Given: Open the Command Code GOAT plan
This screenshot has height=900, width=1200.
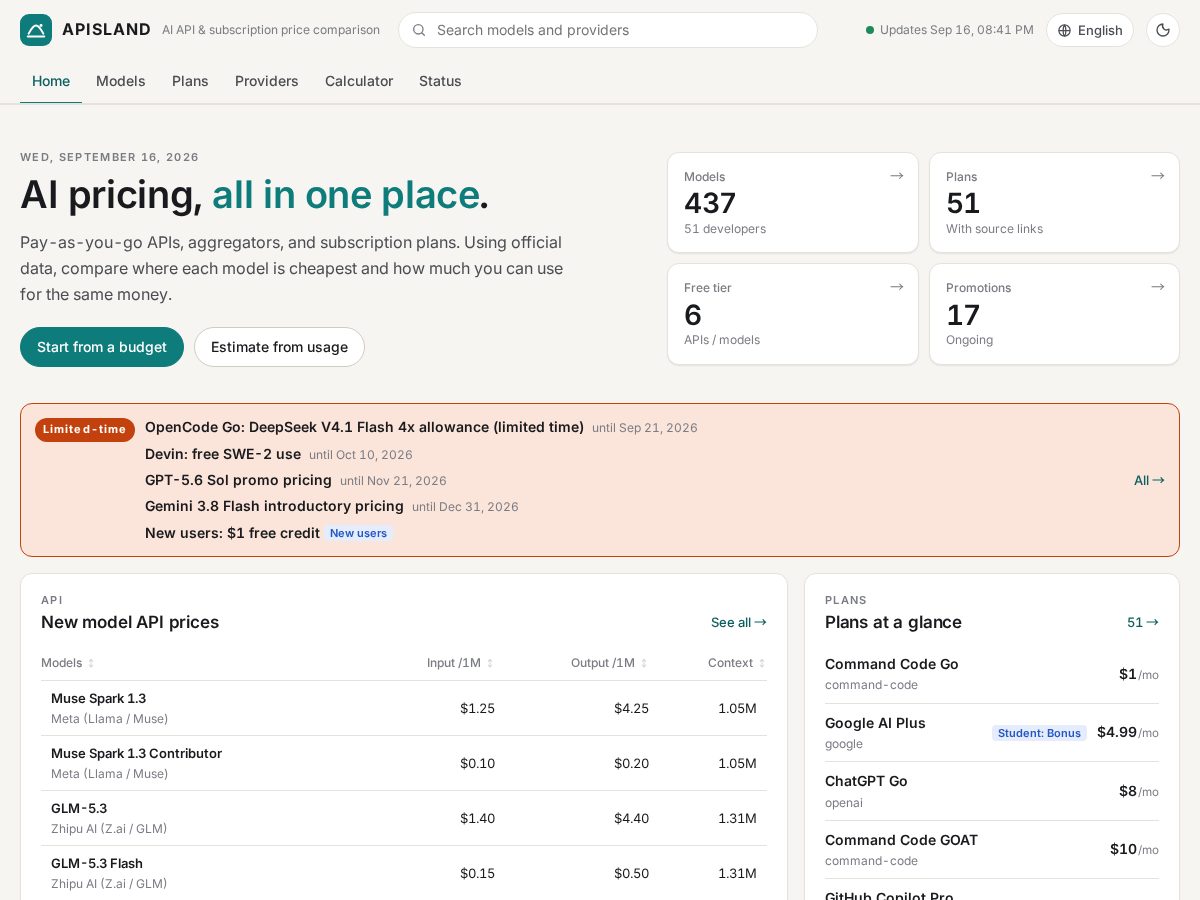Looking at the screenshot, I should coord(992,849).
